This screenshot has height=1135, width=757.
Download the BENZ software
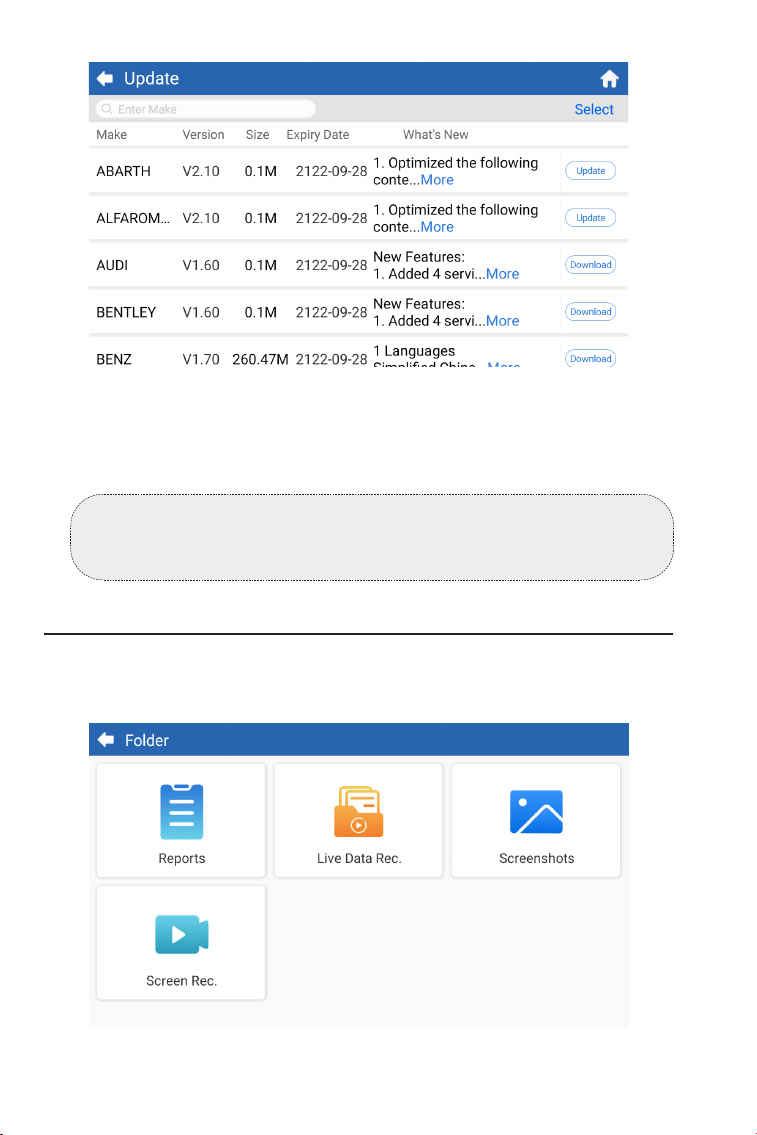tap(591, 358)
